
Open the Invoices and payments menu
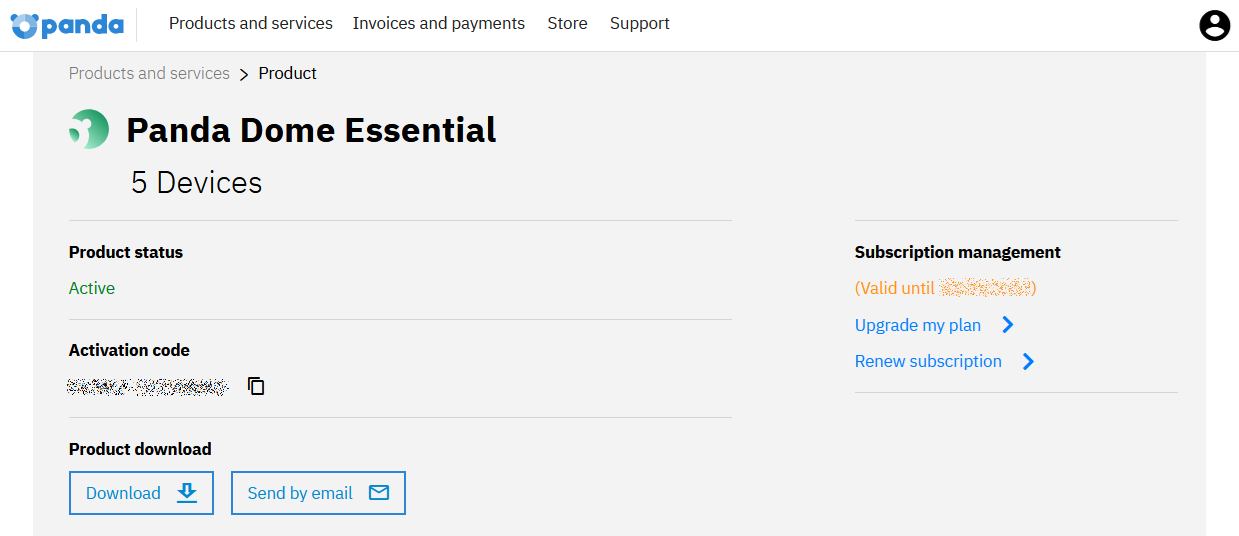[439, 23]
